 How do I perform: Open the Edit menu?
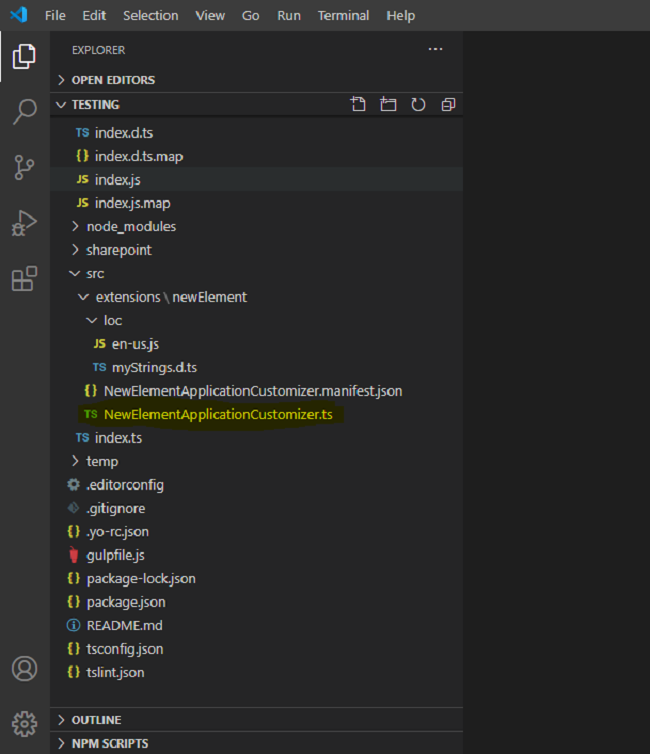point(94,15)
